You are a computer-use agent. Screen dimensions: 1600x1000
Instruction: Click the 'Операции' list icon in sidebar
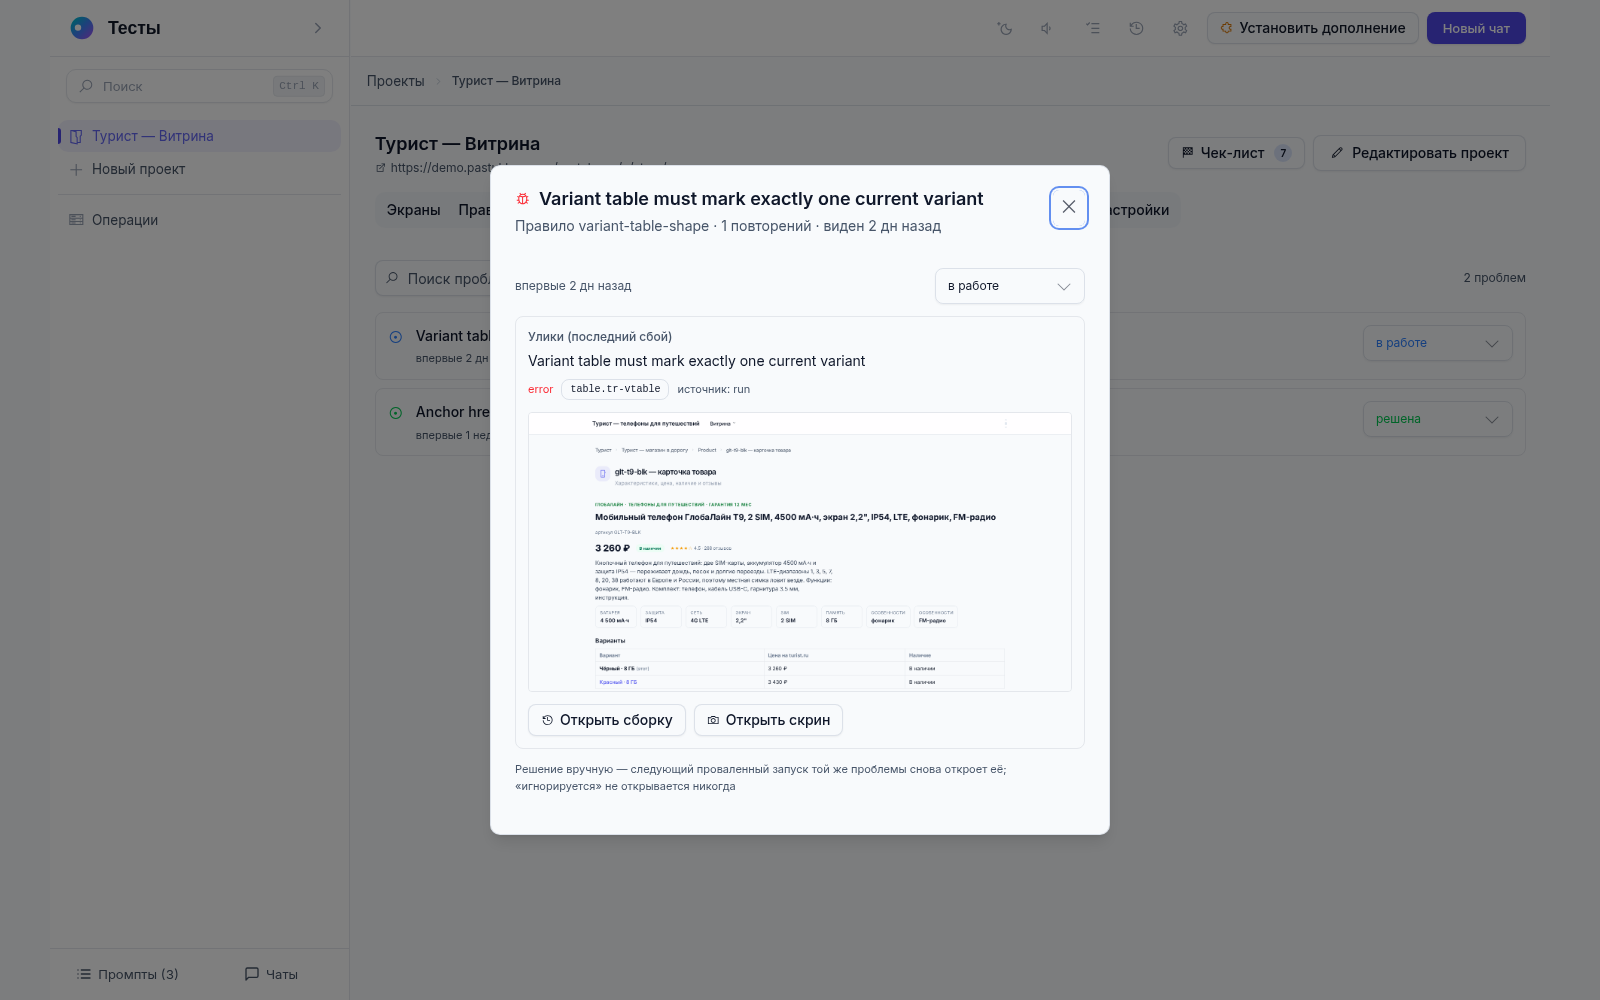76,220
